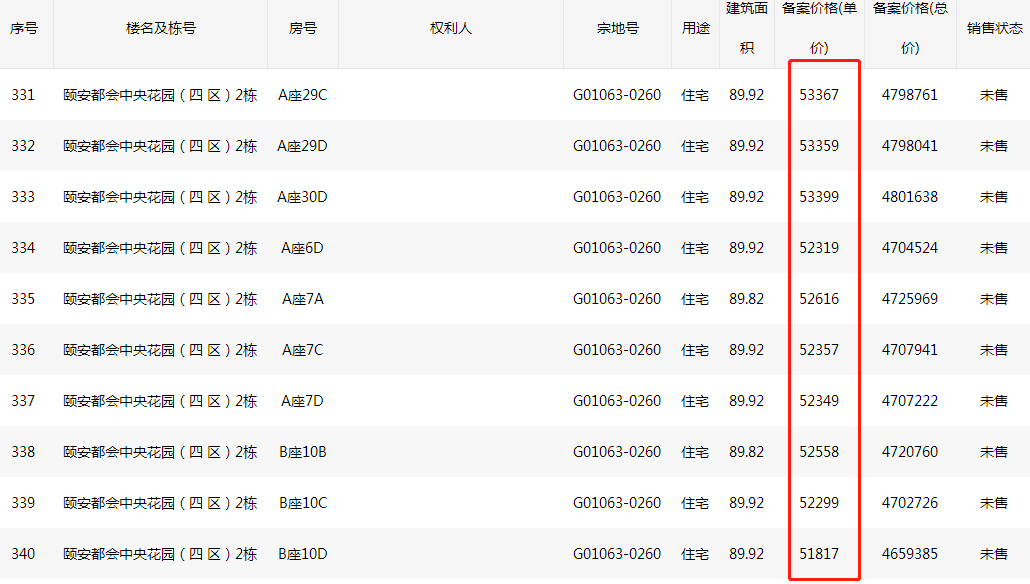The width and height of the screenshot is (1030, 584).
Task: Click unit price 53359
Action: coord(819,146)
